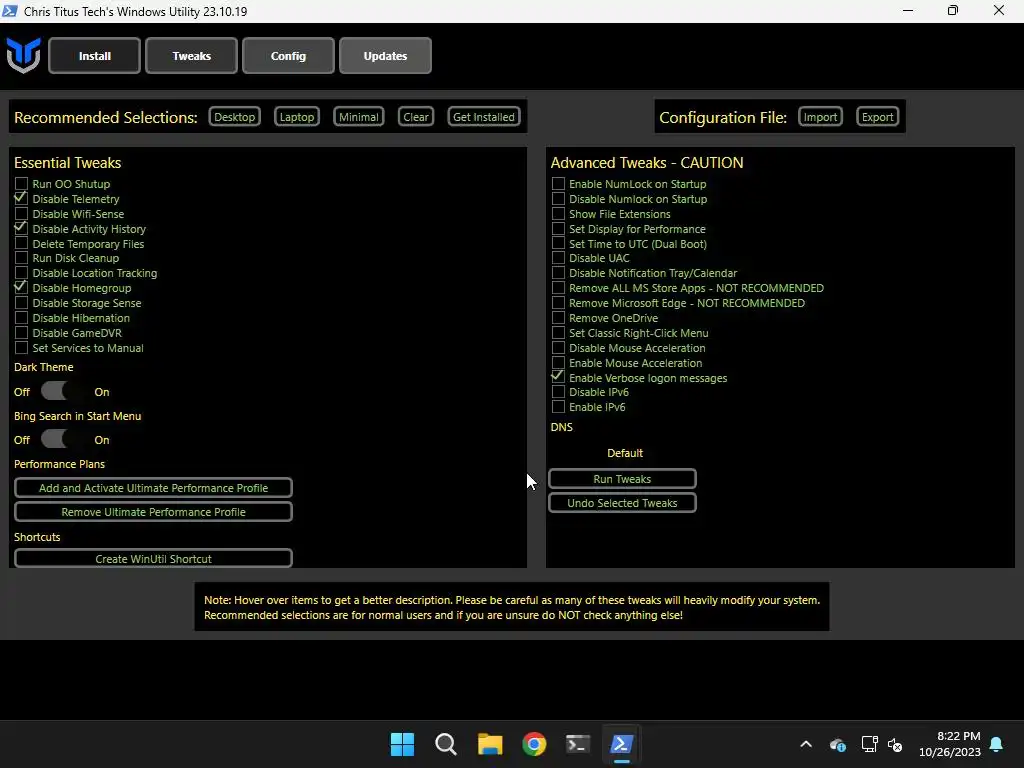Check Disable IPv6

click(x=558, y=392)
